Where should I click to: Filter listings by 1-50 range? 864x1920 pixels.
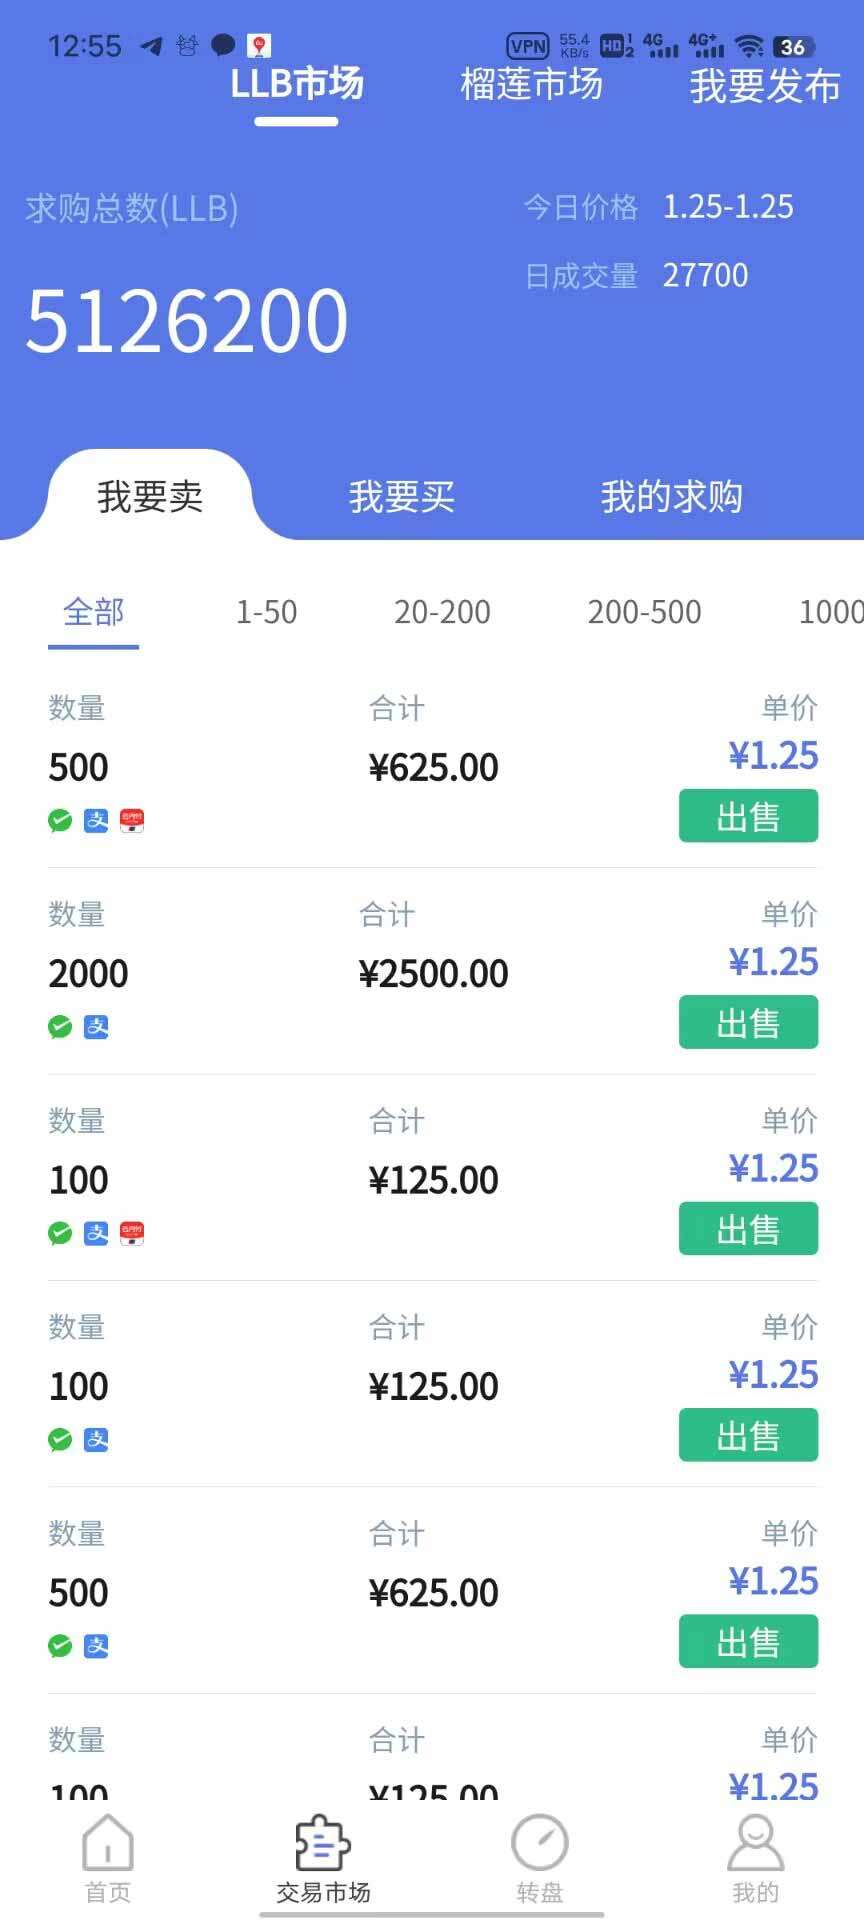pyautogui.click(x=266, y=612)
